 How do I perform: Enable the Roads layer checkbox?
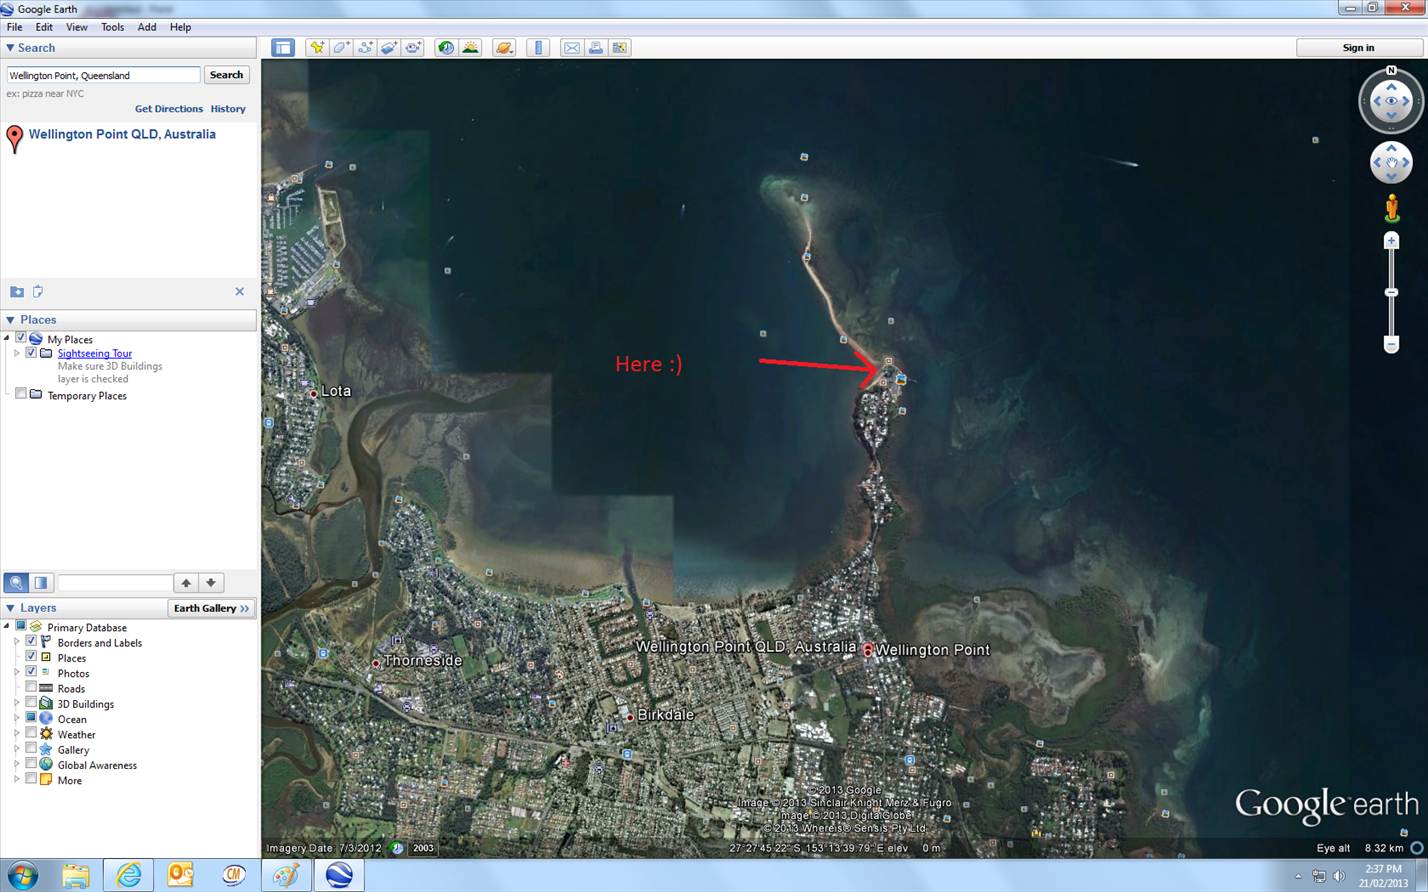31,688
